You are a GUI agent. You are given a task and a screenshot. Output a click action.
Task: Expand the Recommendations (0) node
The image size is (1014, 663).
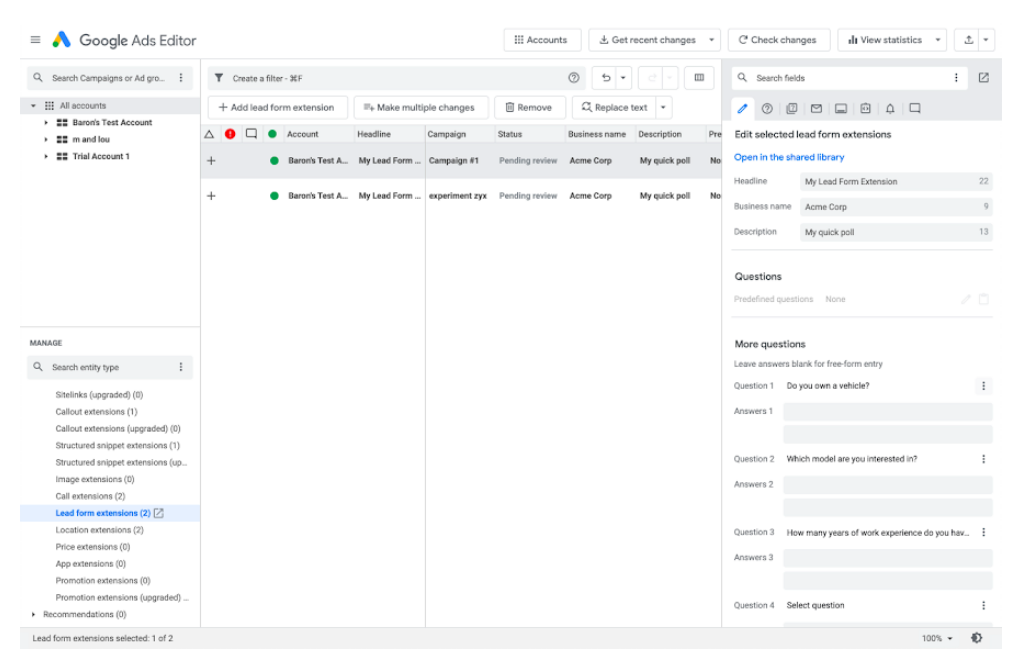click(34, 615)
